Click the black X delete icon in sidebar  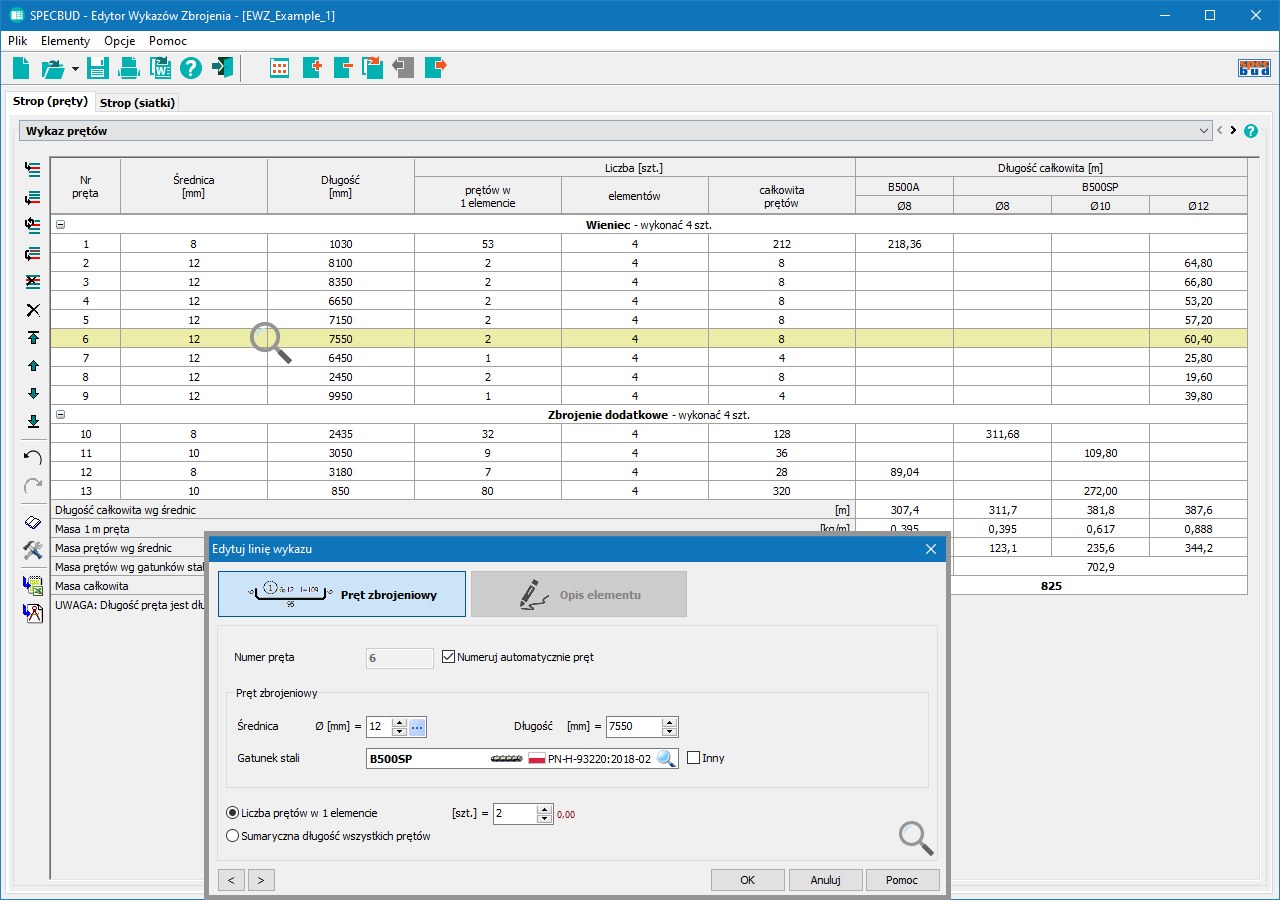pos(33,310)
